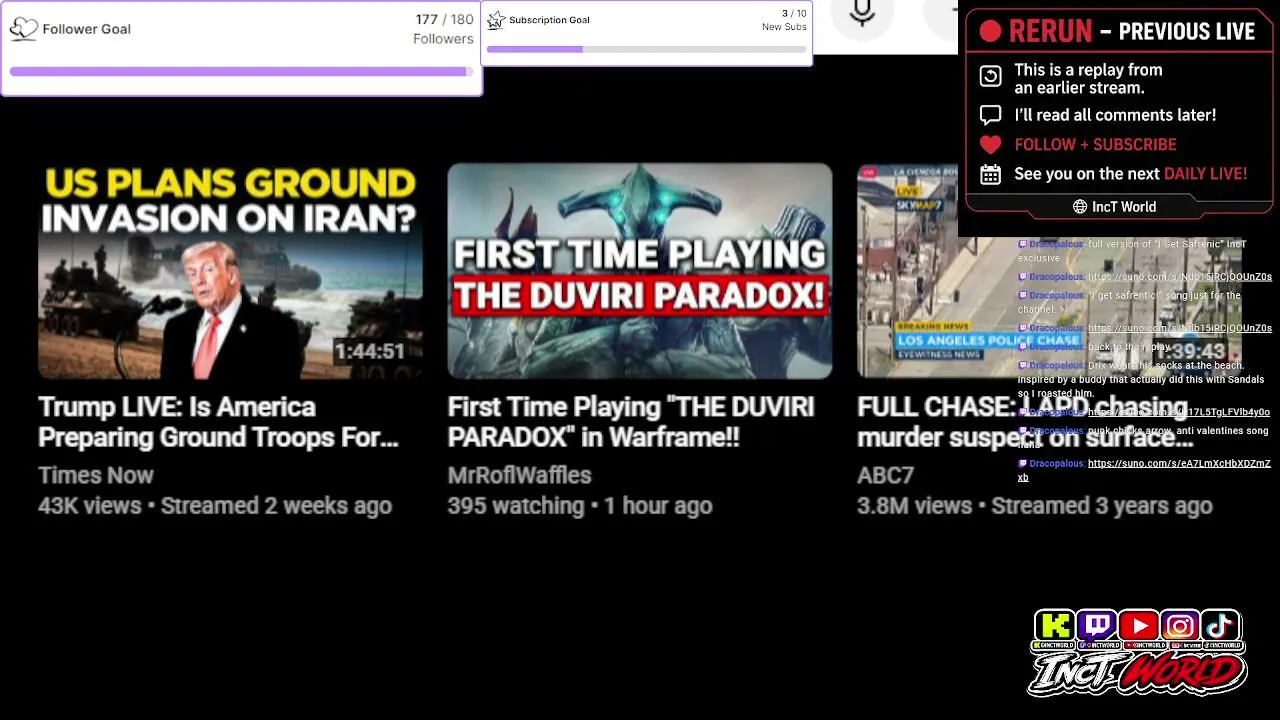The width and height of the screenshot is (1280, 720).
Task: Click the red YouTube social icon
Action: [x=1138, y=626]
